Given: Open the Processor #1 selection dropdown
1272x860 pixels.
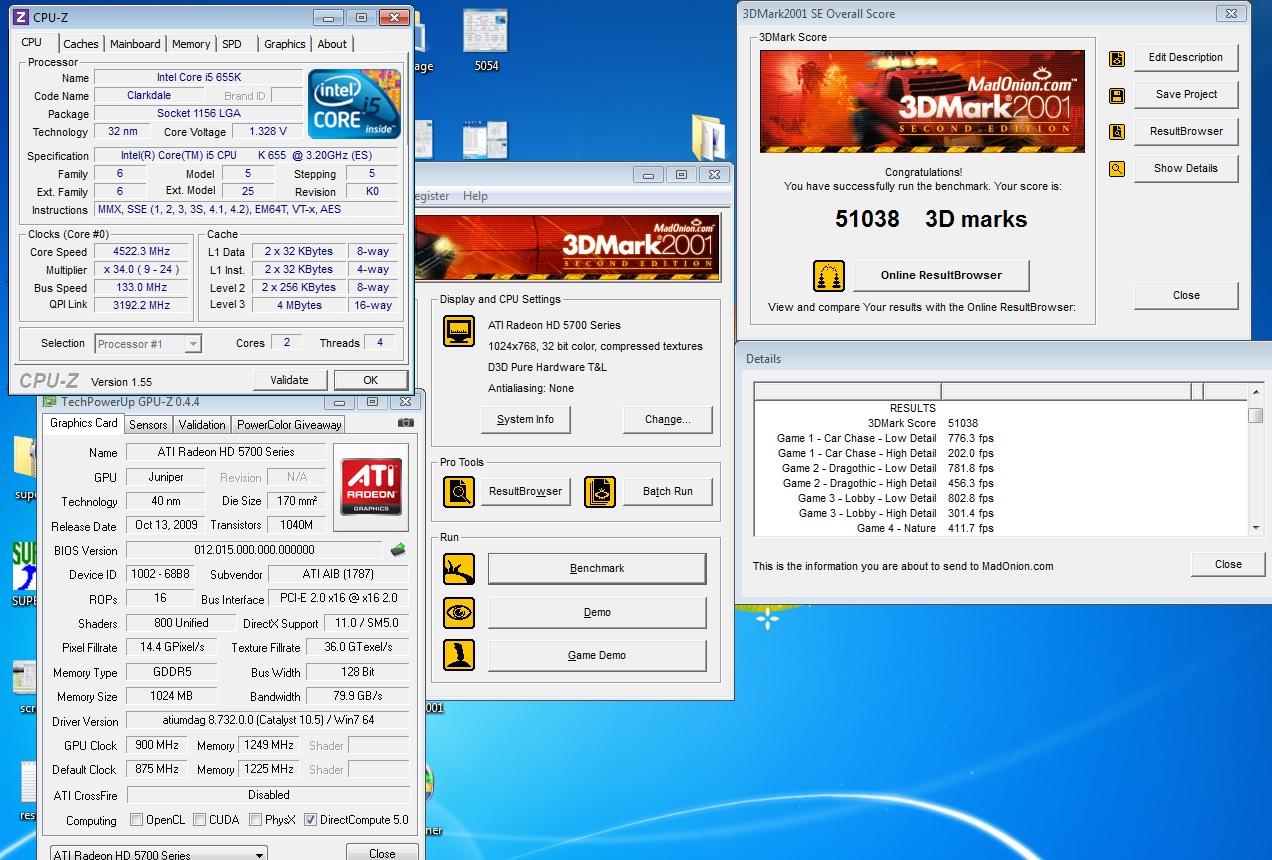Looking at the screenshot, I should (148, 344).
